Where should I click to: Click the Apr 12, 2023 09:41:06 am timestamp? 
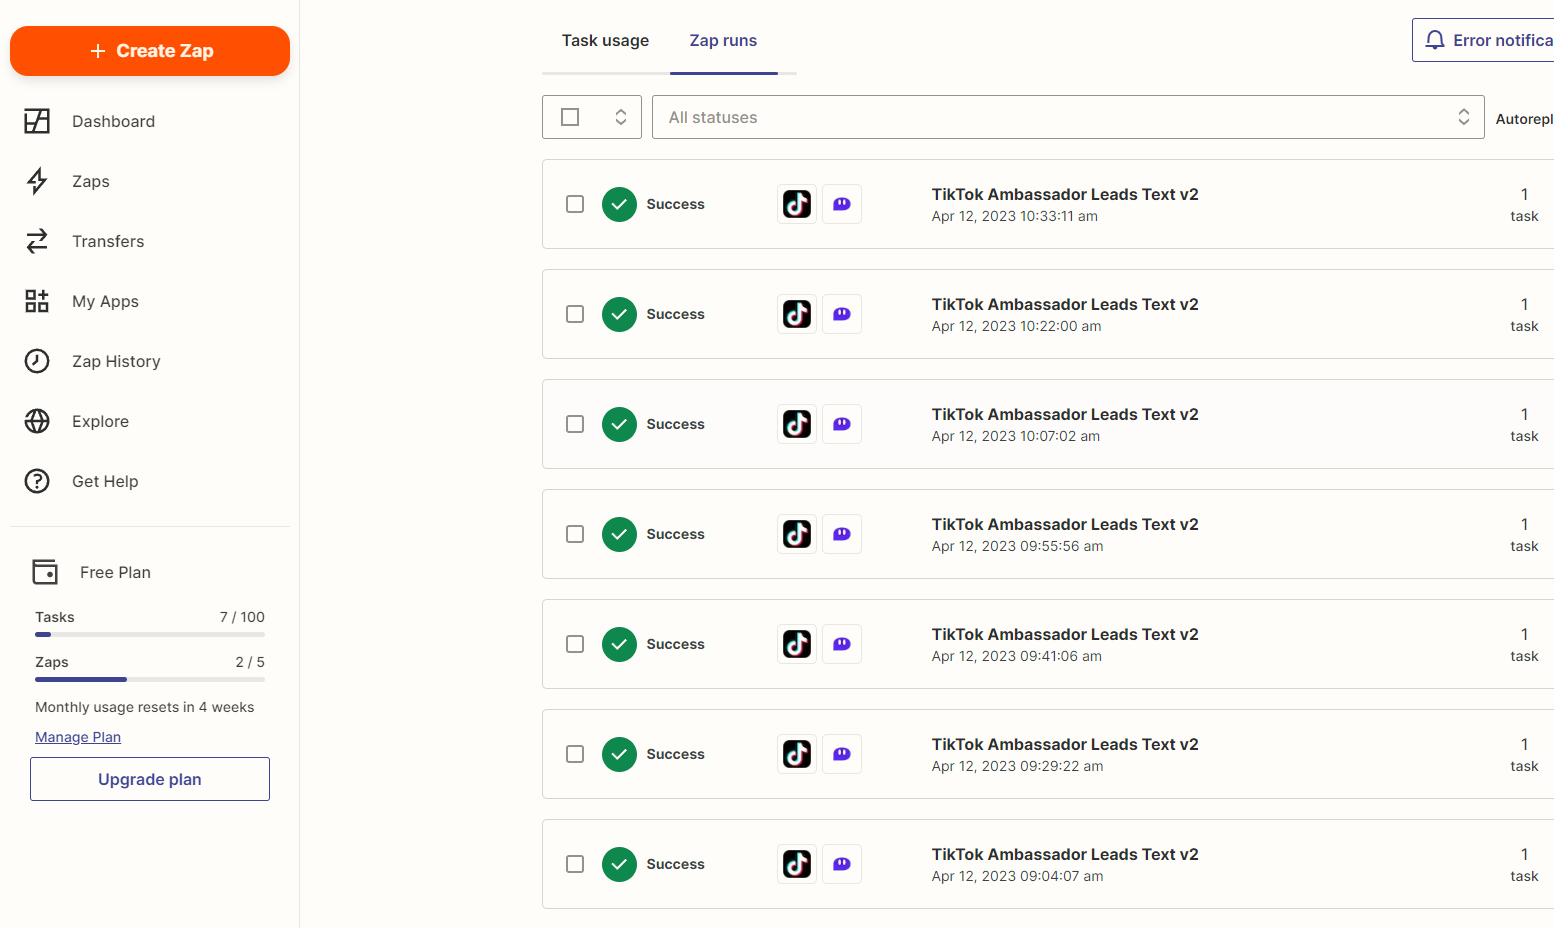[1017, 656]
